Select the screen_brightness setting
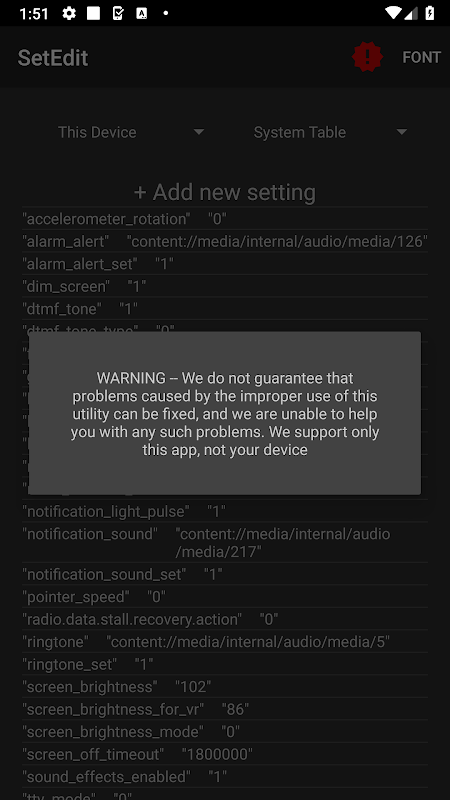 pyautogui.click(x=224, y=686)
